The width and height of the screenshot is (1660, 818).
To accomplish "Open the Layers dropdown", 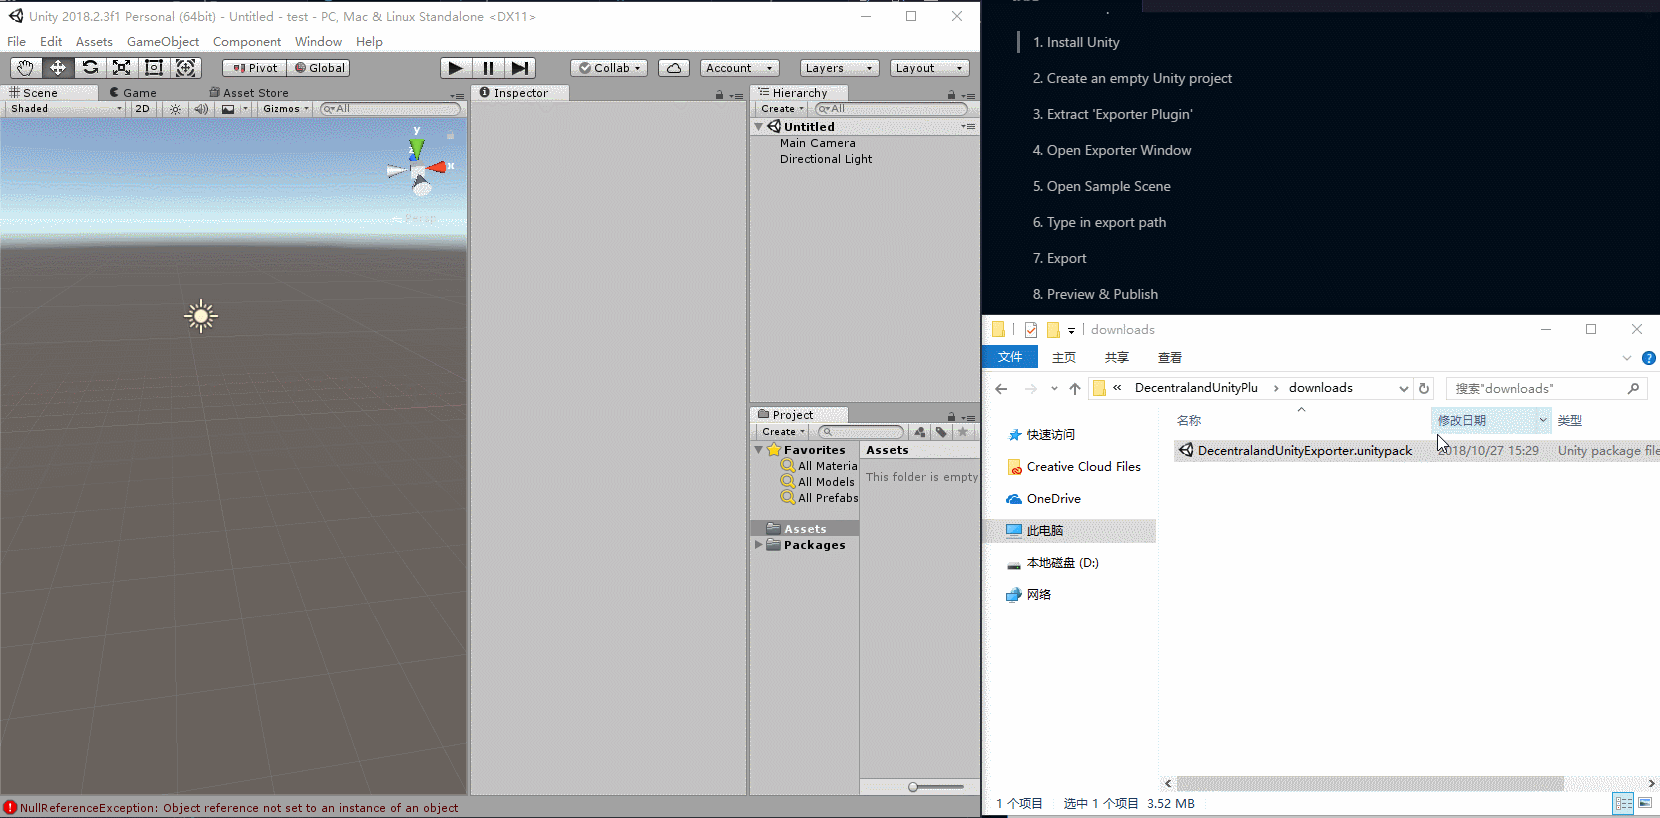I will click(x=839, y=68).
